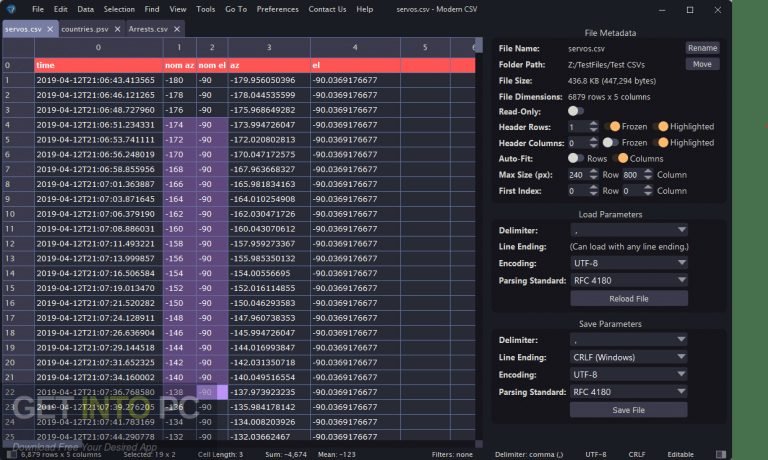Open Load Parameters Parsing Standard dropdown
The image size is (768, 460).
(629, 280)
